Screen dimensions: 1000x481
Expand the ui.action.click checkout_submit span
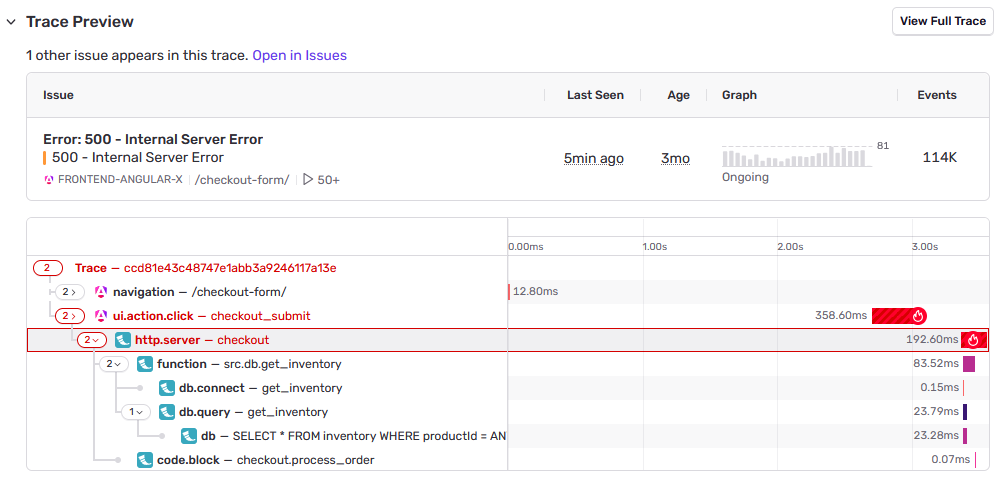click(x=70, y=316)
